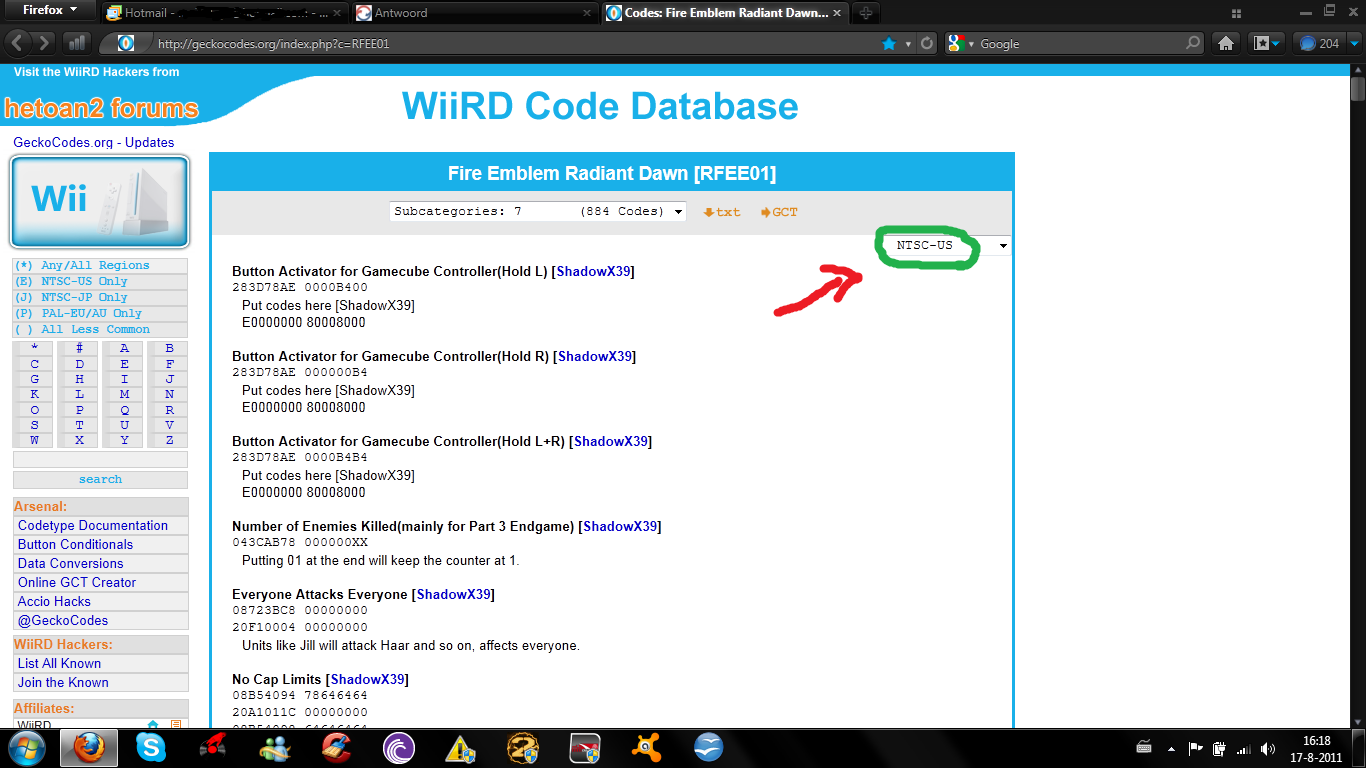Go to the browser home page
The height and width of the screenshot is (768, 1366).
tap(1226, 43)
